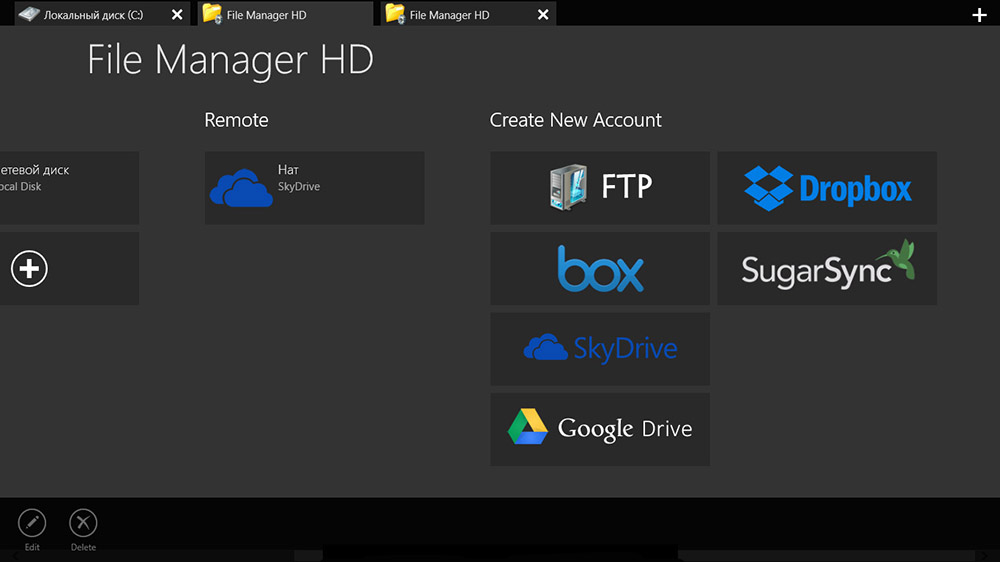Close the second File Manager HD tab

point(543,14)
